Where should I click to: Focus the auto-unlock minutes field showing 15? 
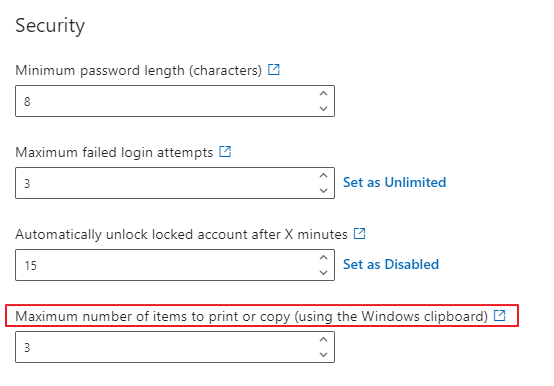point(175,265)
